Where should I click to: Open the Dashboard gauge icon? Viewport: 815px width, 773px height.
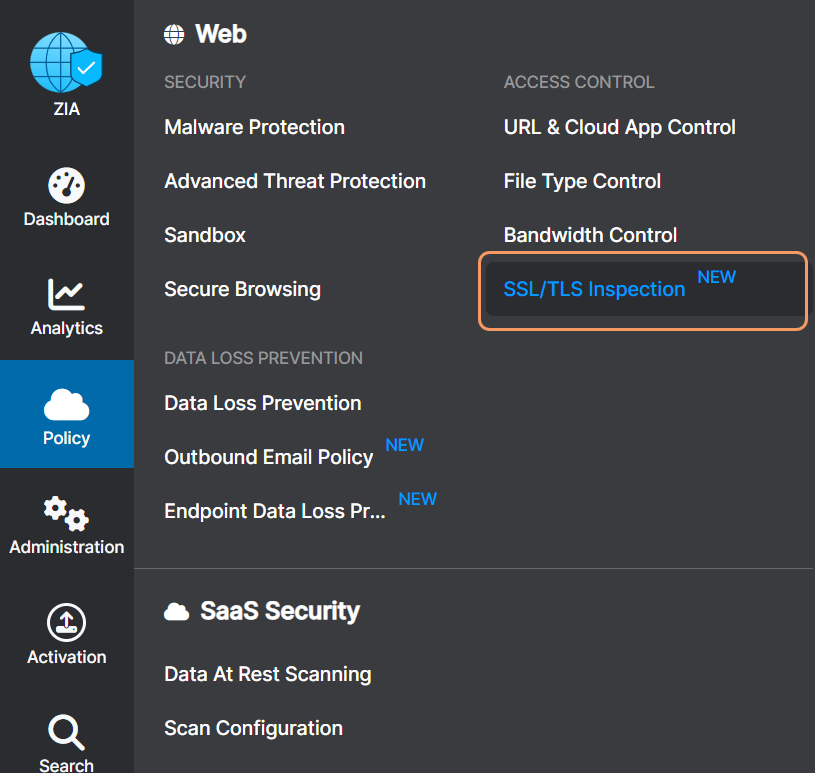pos(66,186)
